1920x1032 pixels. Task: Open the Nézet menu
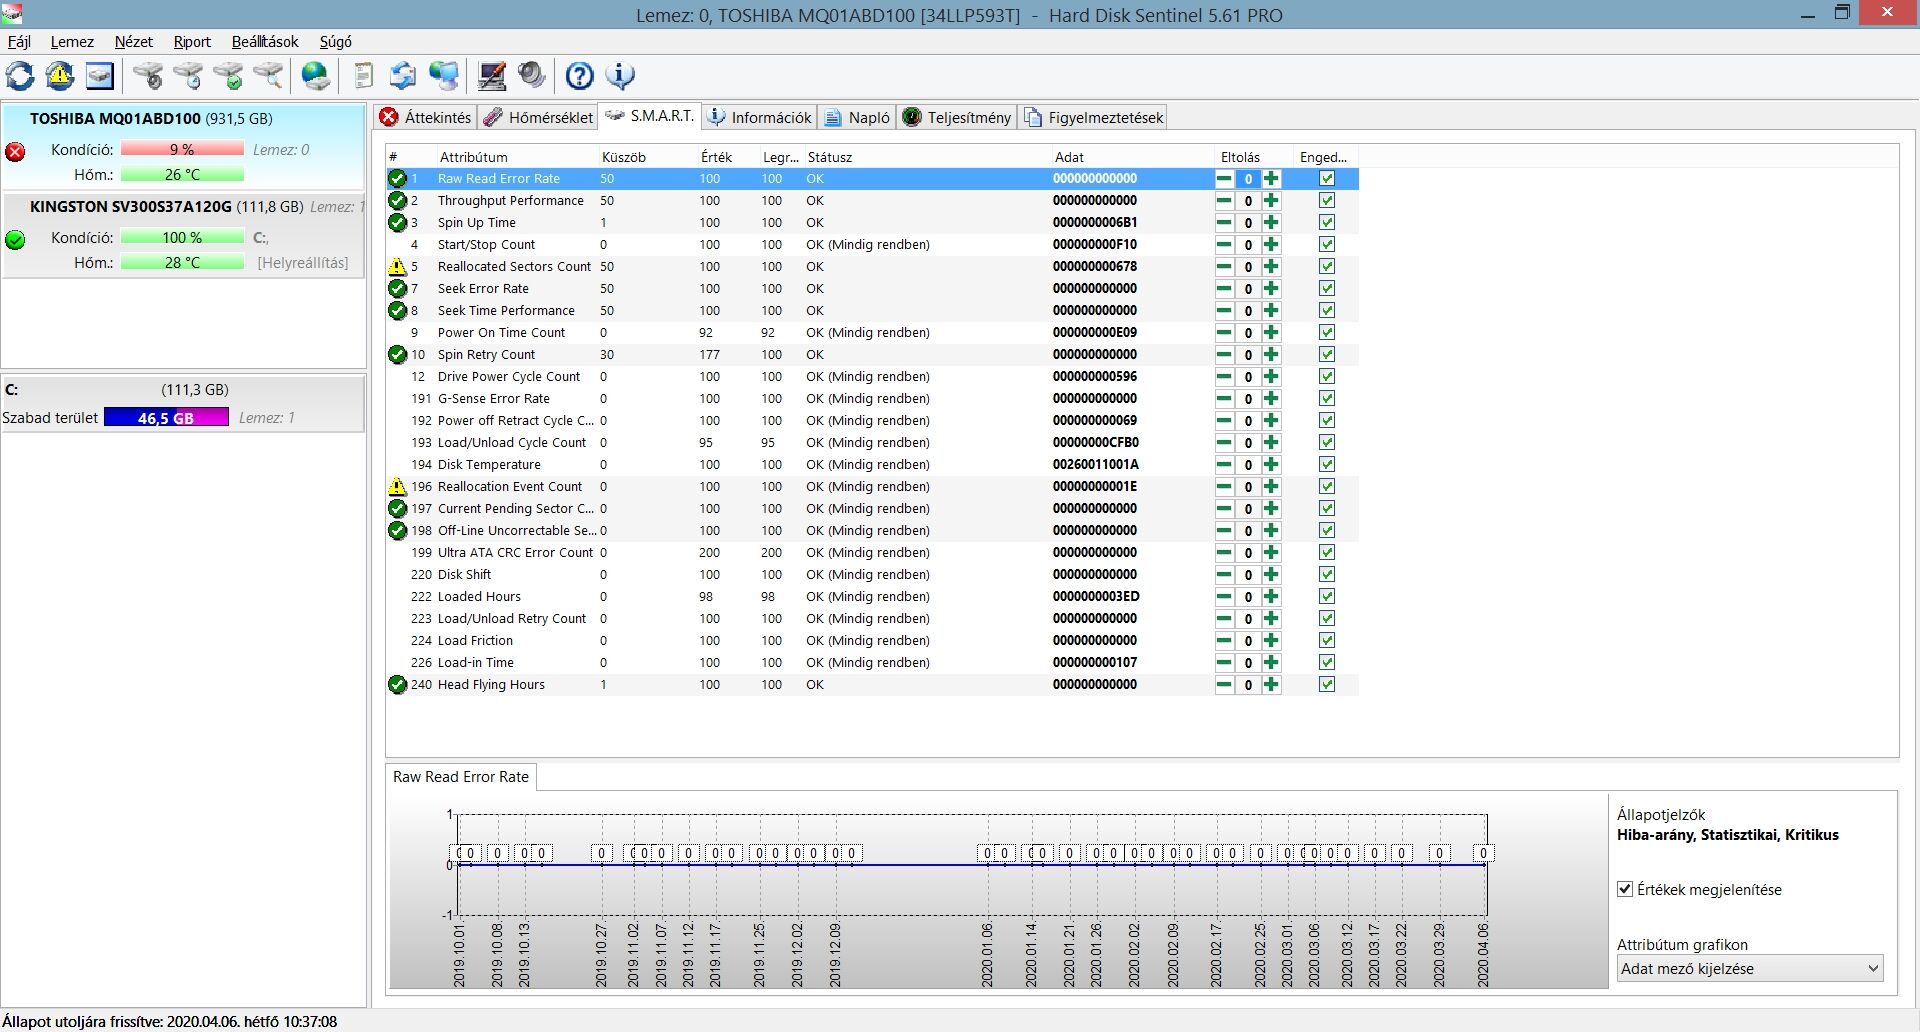point(134,42)
